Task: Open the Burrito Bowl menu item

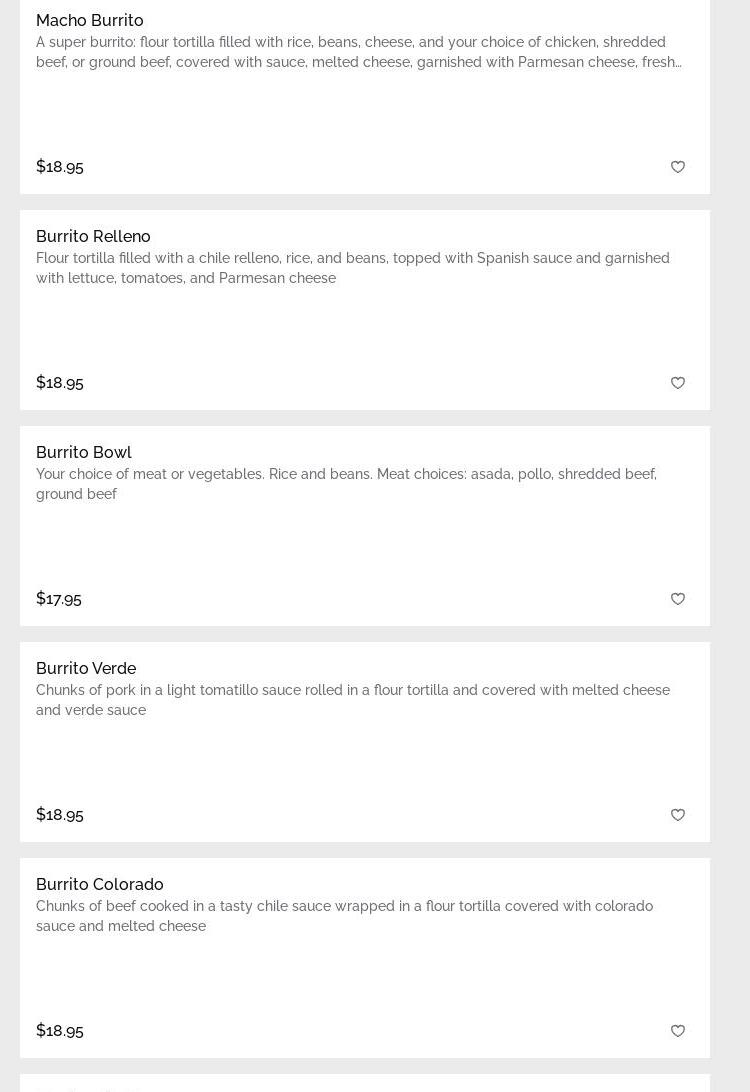Action: 84,452
